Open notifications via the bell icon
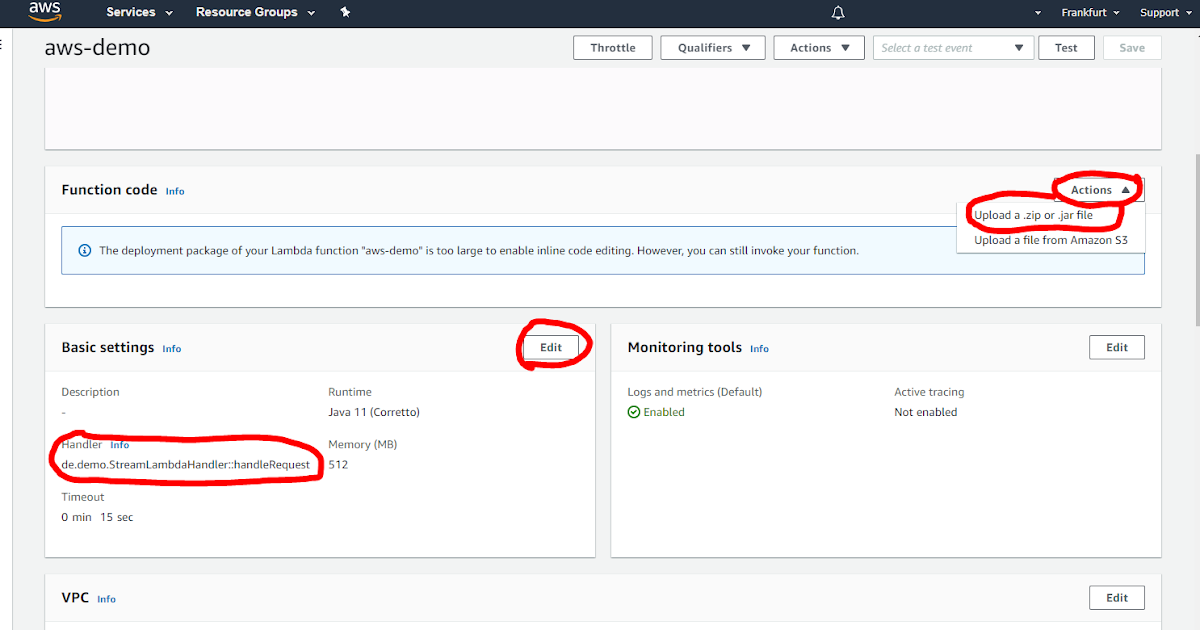The height and width of the screenshot is (630, 1200). click(x=837, y=13)
